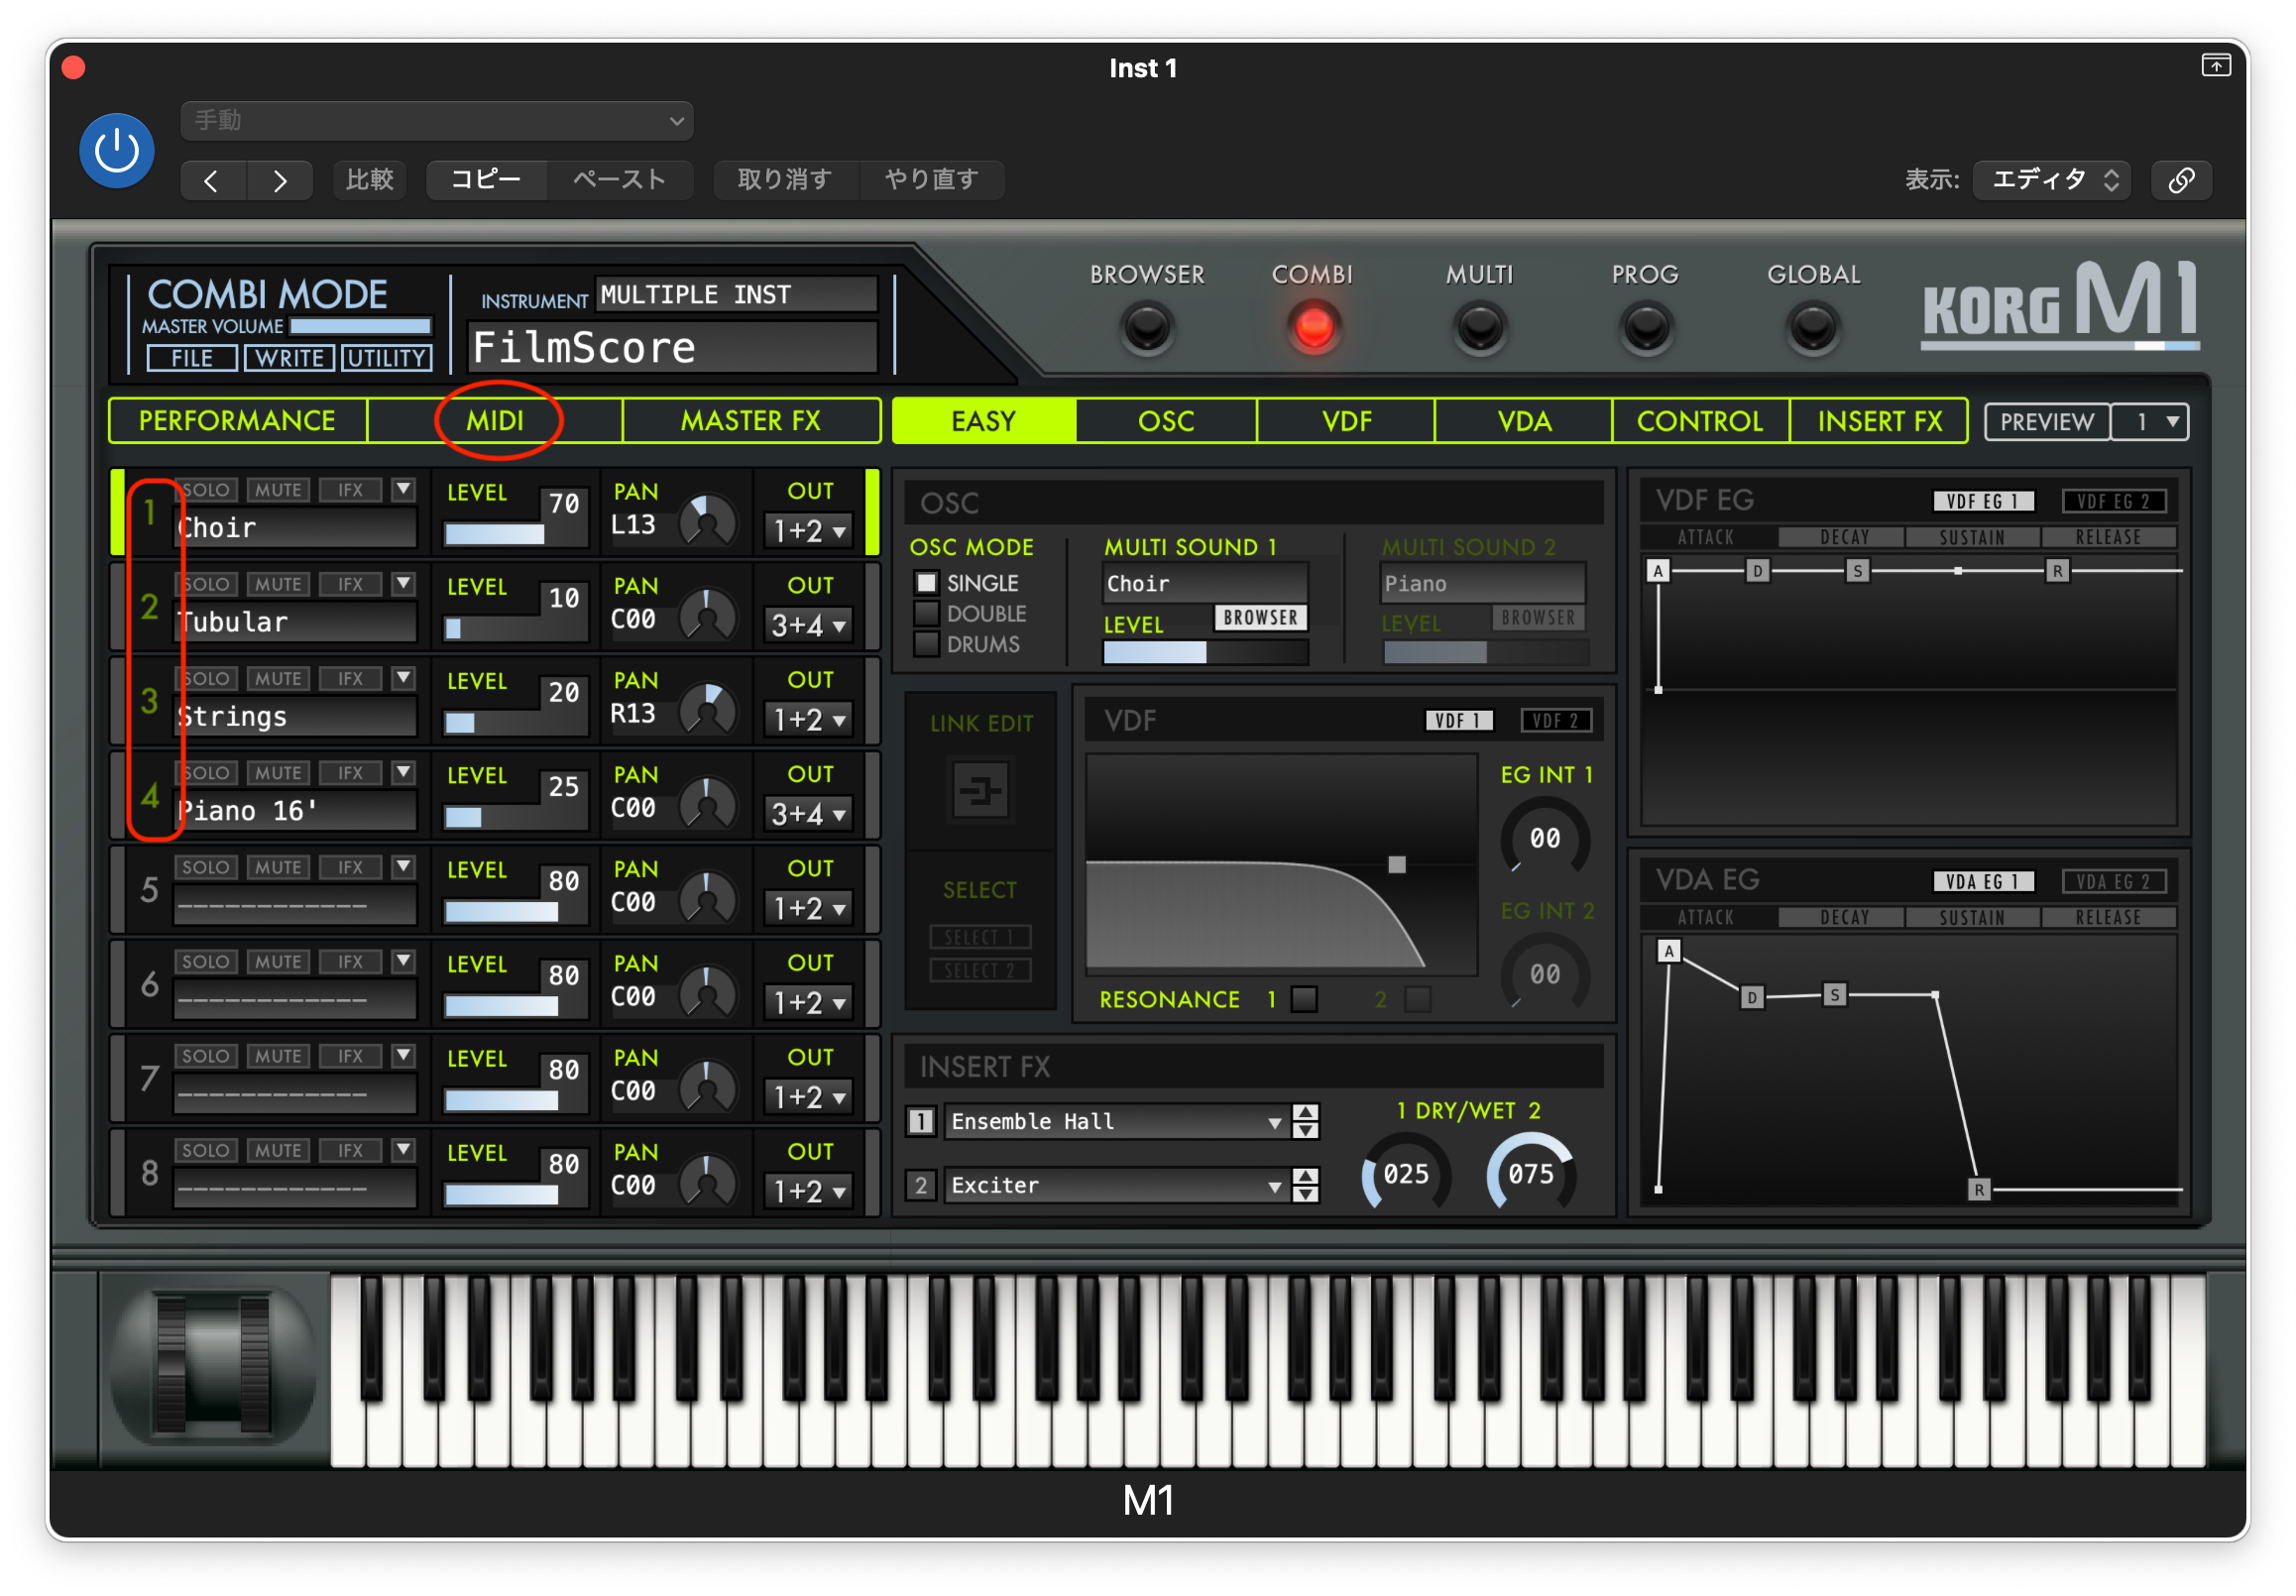Toggle Resonance 1 checkbox
Screen dimensions: 2296x1596
(x=1304, y=999)
